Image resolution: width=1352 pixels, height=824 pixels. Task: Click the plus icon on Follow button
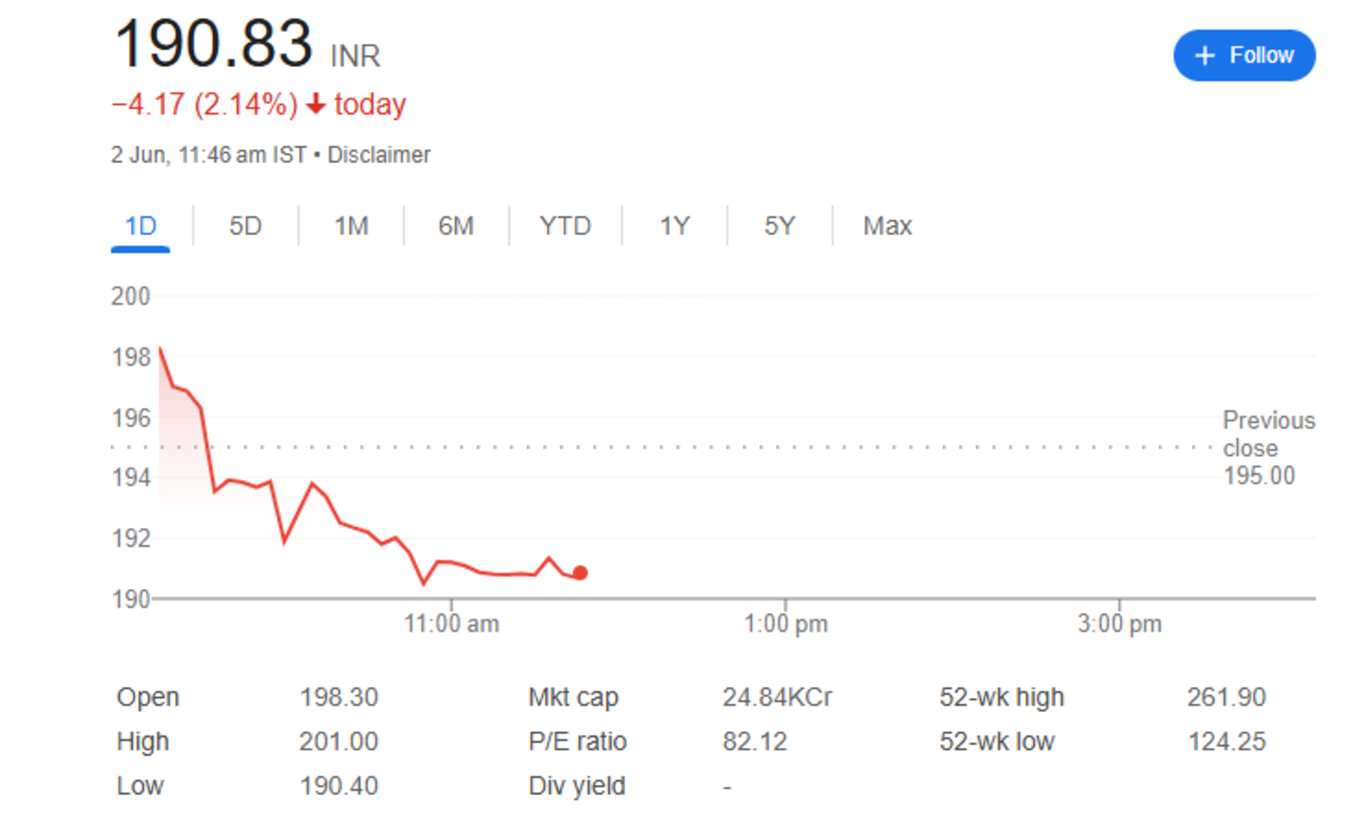1206,56
